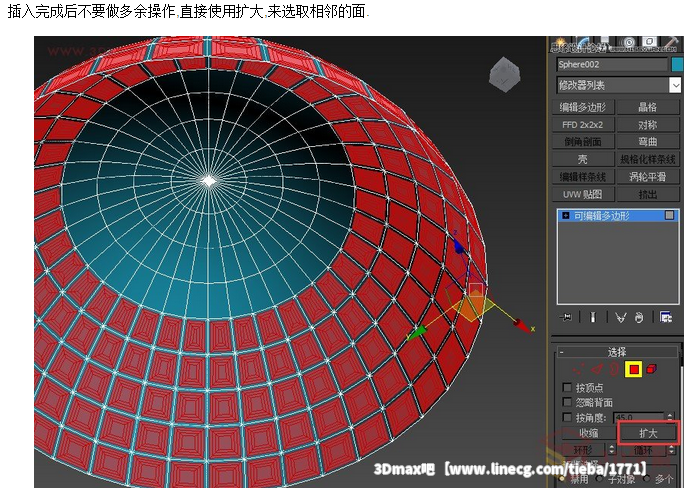Click the 编辑多边形 modifier button

583,107
